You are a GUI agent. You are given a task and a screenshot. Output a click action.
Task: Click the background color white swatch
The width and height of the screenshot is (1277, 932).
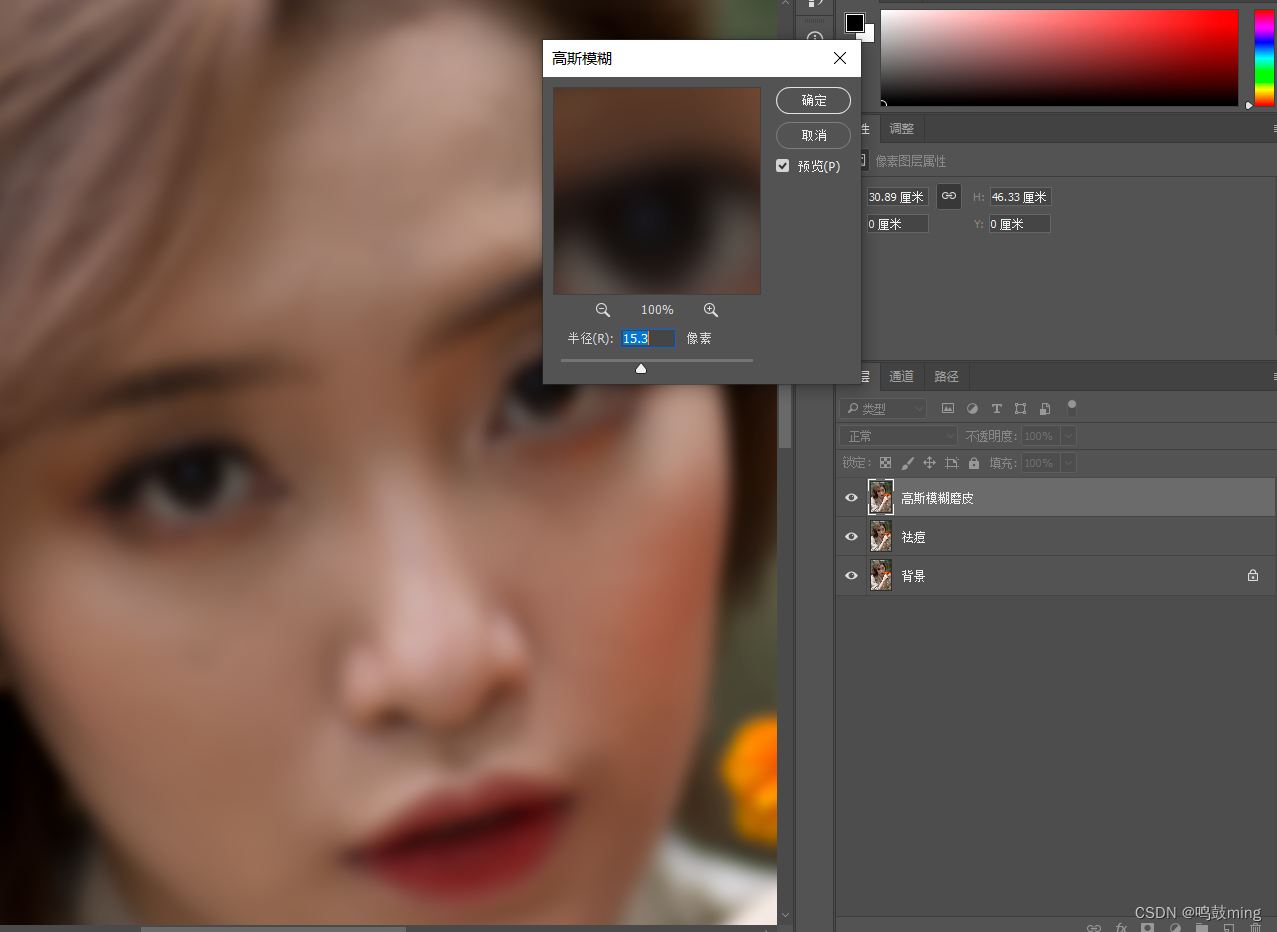click(x=868, y=35)
